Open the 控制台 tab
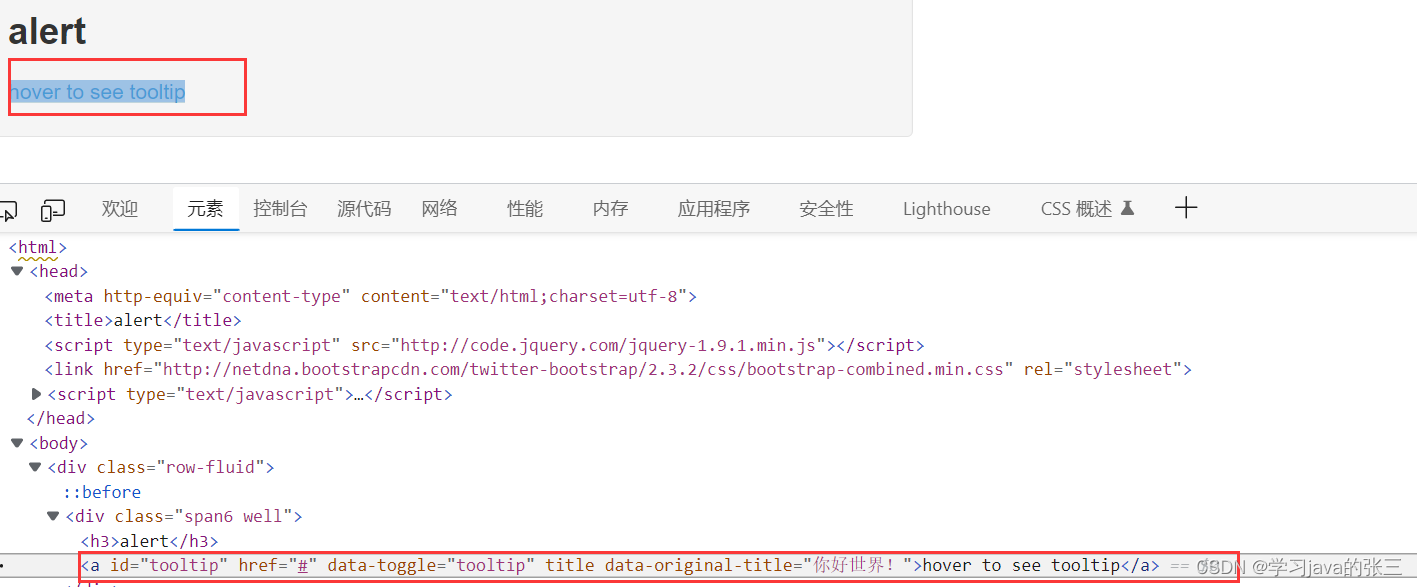 pos(280,209)
